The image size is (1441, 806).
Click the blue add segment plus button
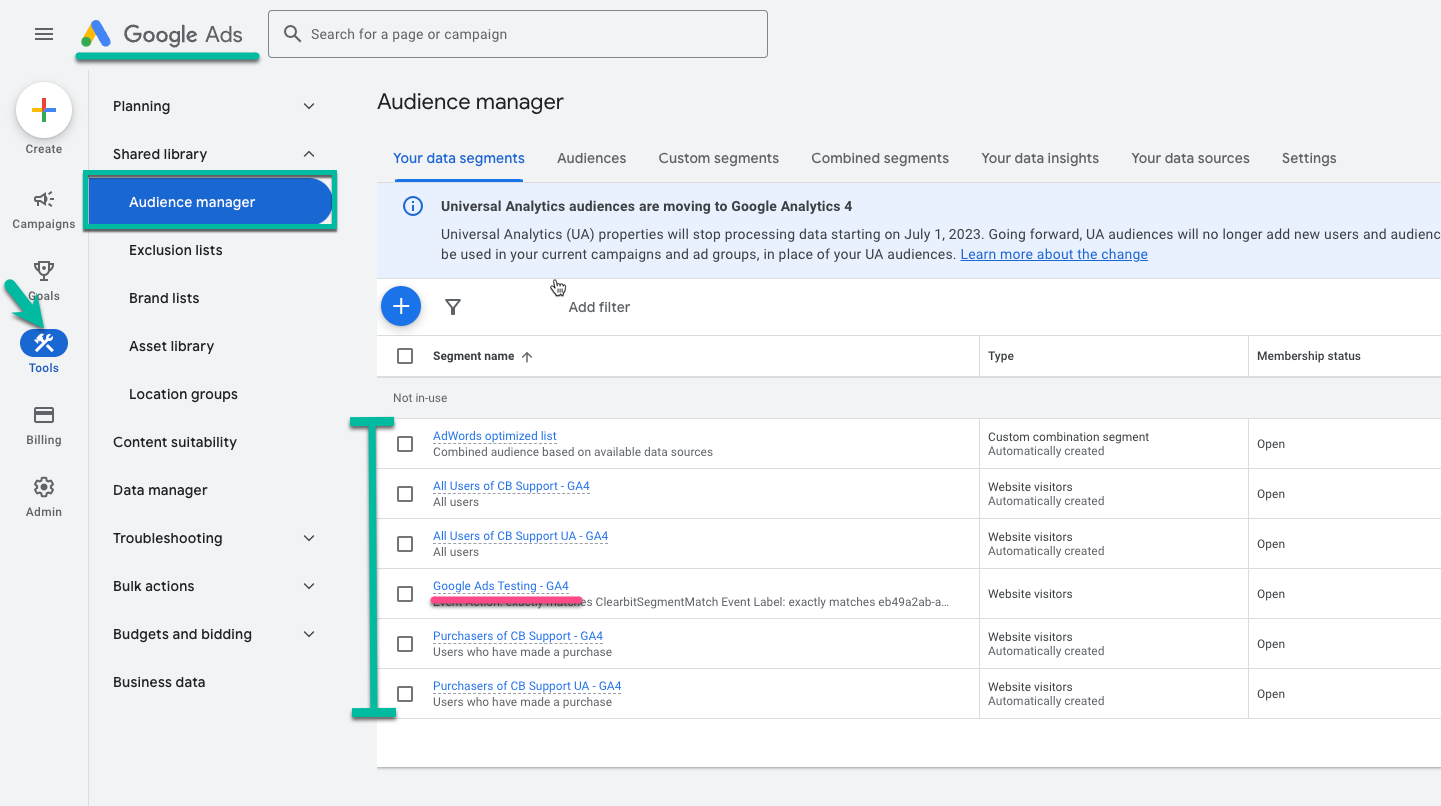click(401, 306)
